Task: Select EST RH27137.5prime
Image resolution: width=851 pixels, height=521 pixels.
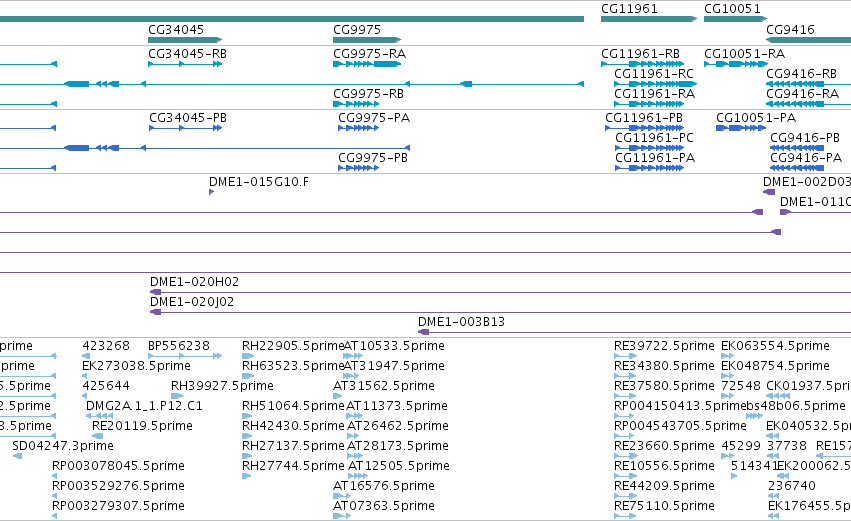Action: point(293,446)
